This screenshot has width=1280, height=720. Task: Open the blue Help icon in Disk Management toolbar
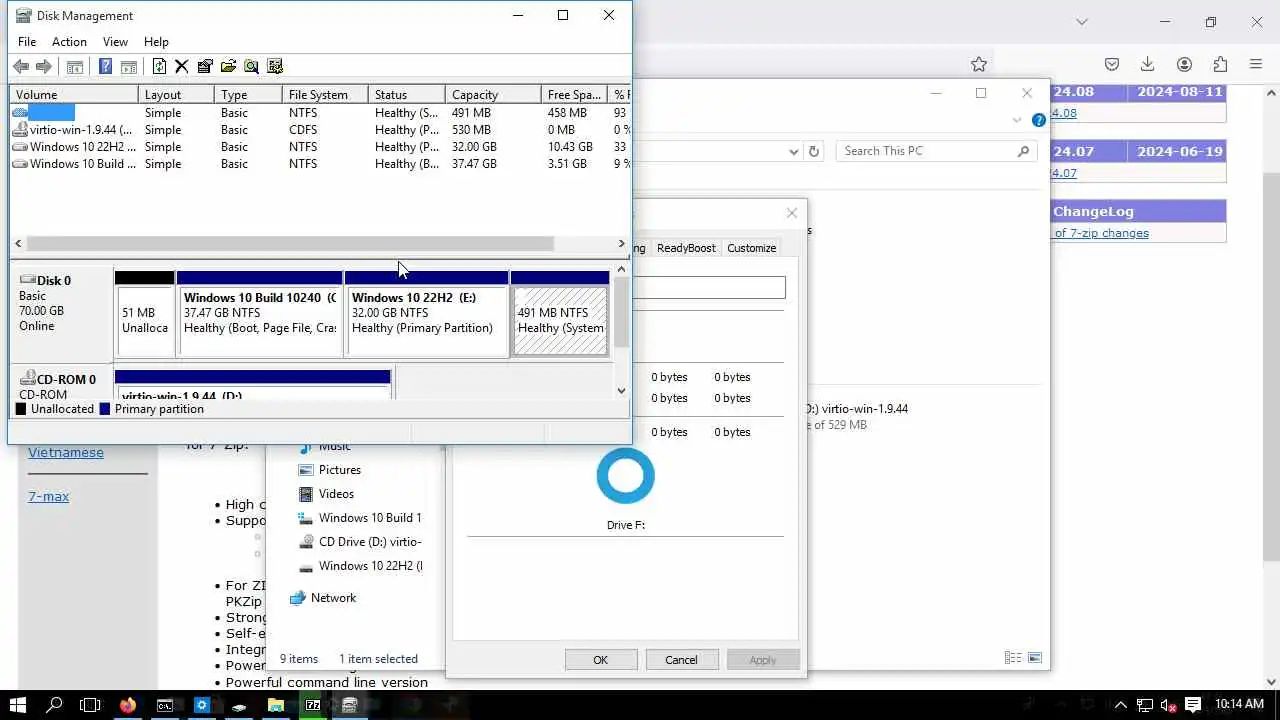(105, 66)
